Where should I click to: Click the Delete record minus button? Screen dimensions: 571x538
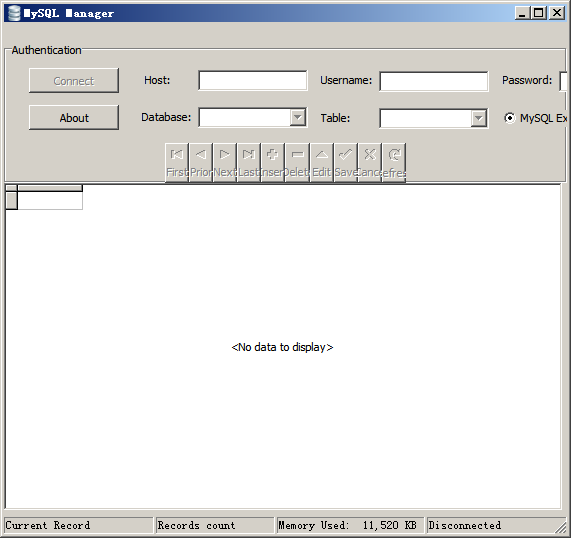click(x=298, y=162)
